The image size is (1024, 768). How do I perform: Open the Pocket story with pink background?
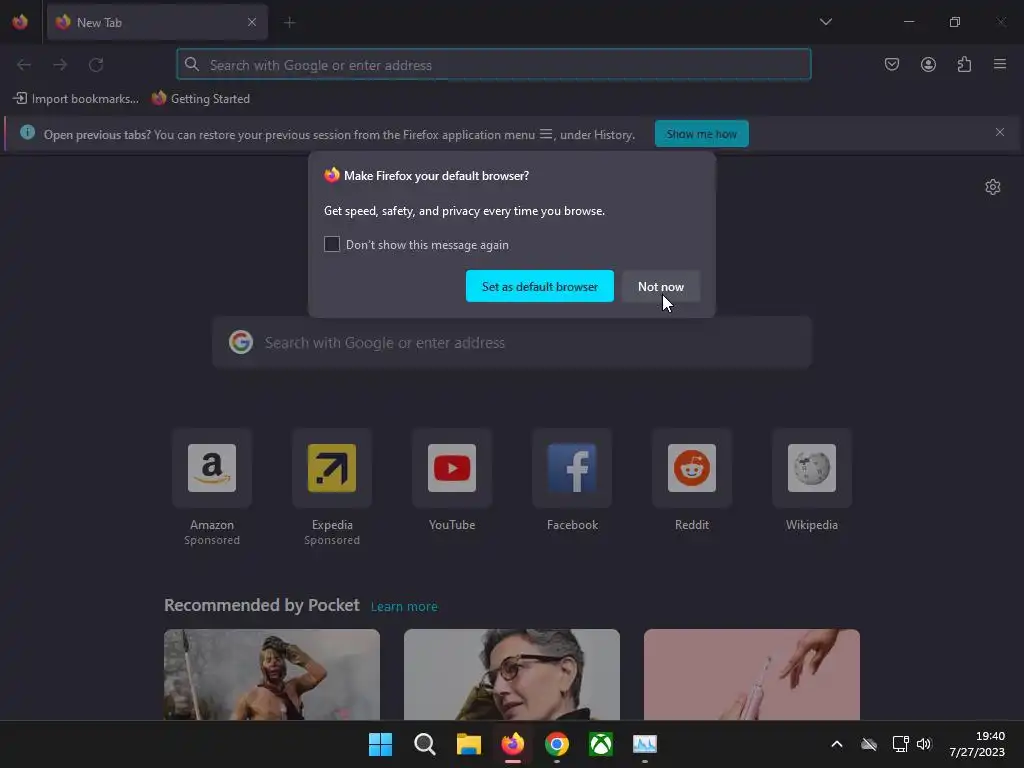[x=752, y=675]
